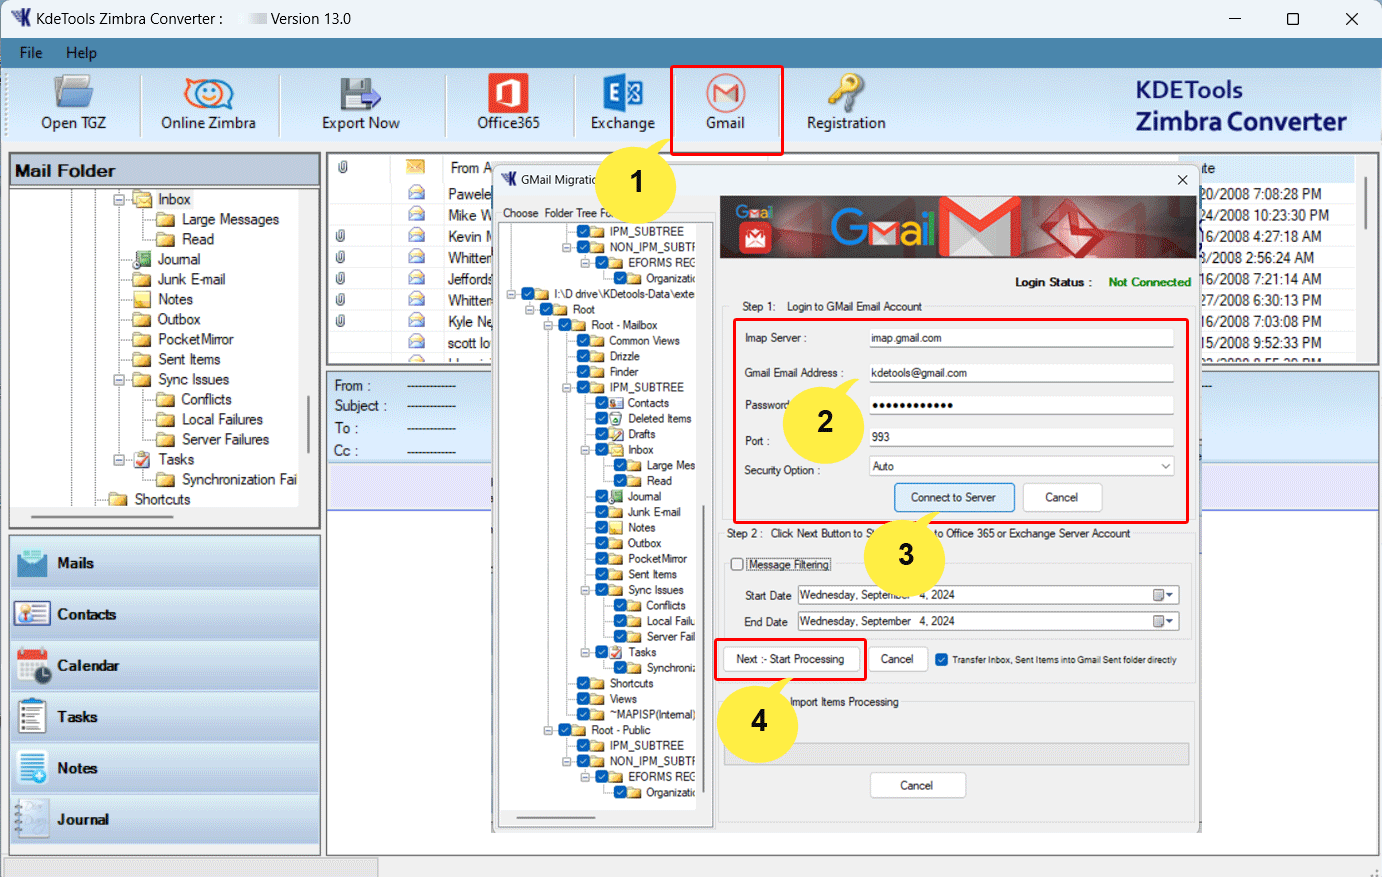Click the Connect to Server button
The width and height of the screenshot is (1382, 877).
pyautogui.click(x=953, y=498)
